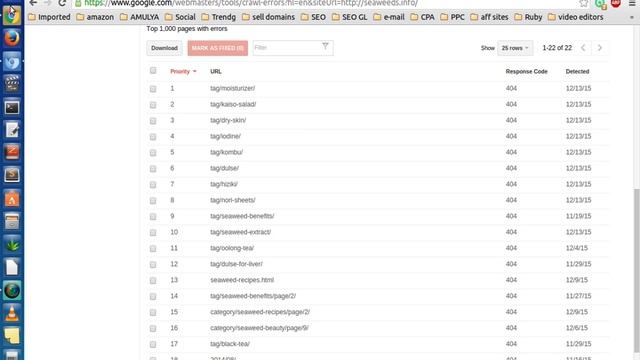
Task: Open the tag/hiziki/ URL link
Action: coord(224,184)
